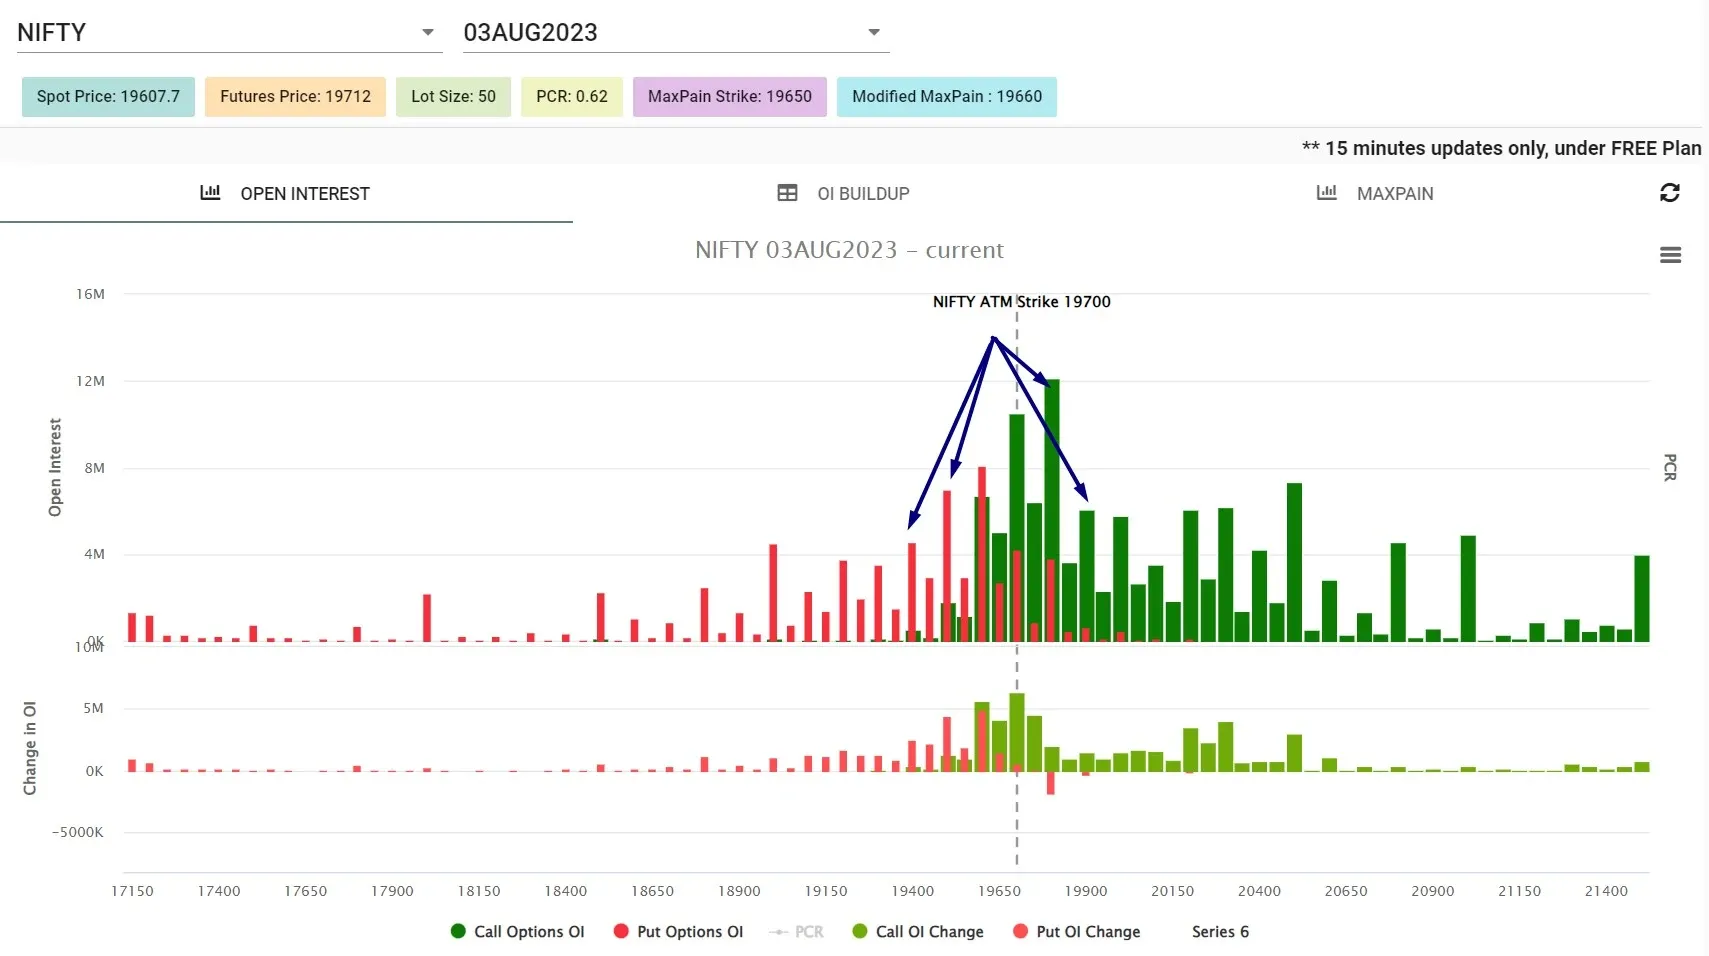
Task: Switch to the MAXPAIN tab
Action: [1375, 193]
